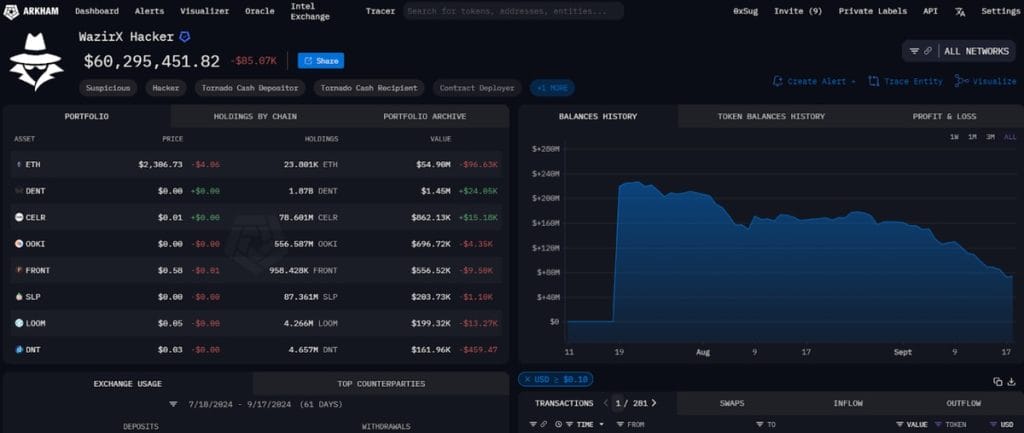Sort transactions by TIME column

[585, 425]
